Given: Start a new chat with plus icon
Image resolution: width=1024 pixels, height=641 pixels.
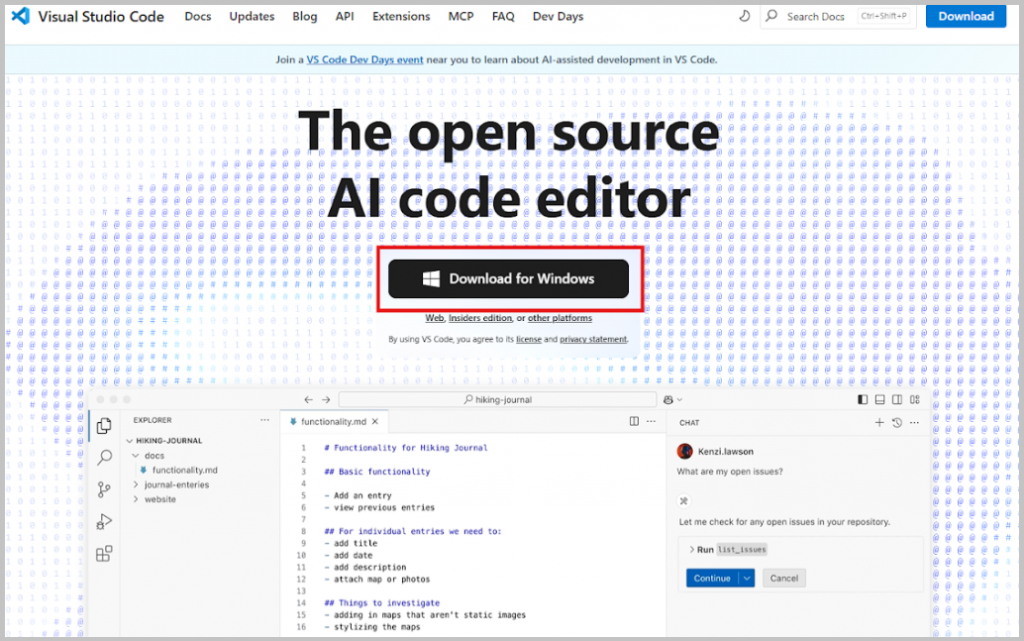Looking at the screenshot, I should (879, 422).
